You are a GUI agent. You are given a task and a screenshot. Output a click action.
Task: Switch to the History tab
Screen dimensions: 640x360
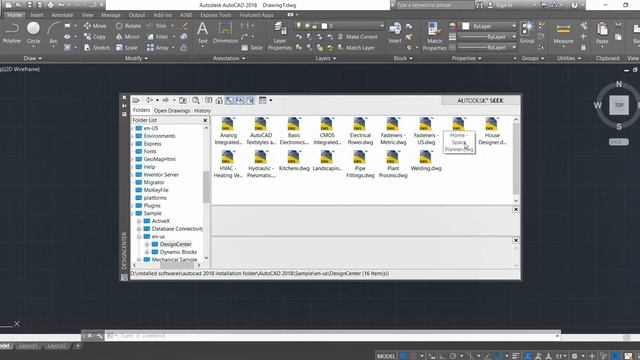tap(202, 111)
